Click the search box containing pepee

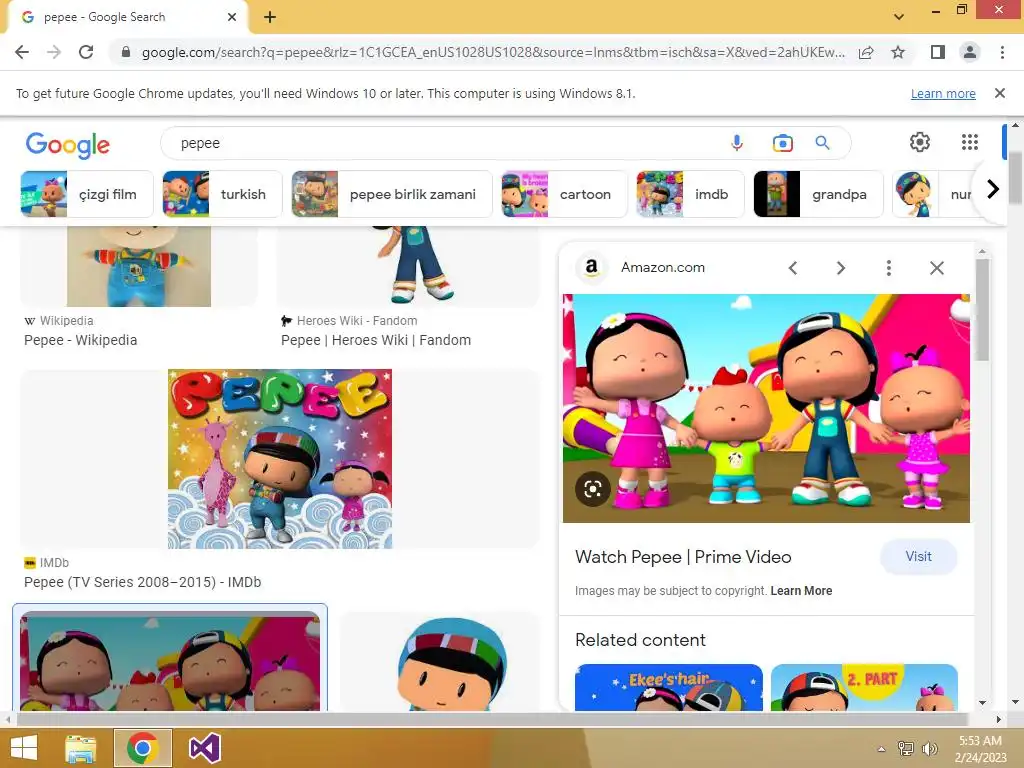tap(444, 143)
